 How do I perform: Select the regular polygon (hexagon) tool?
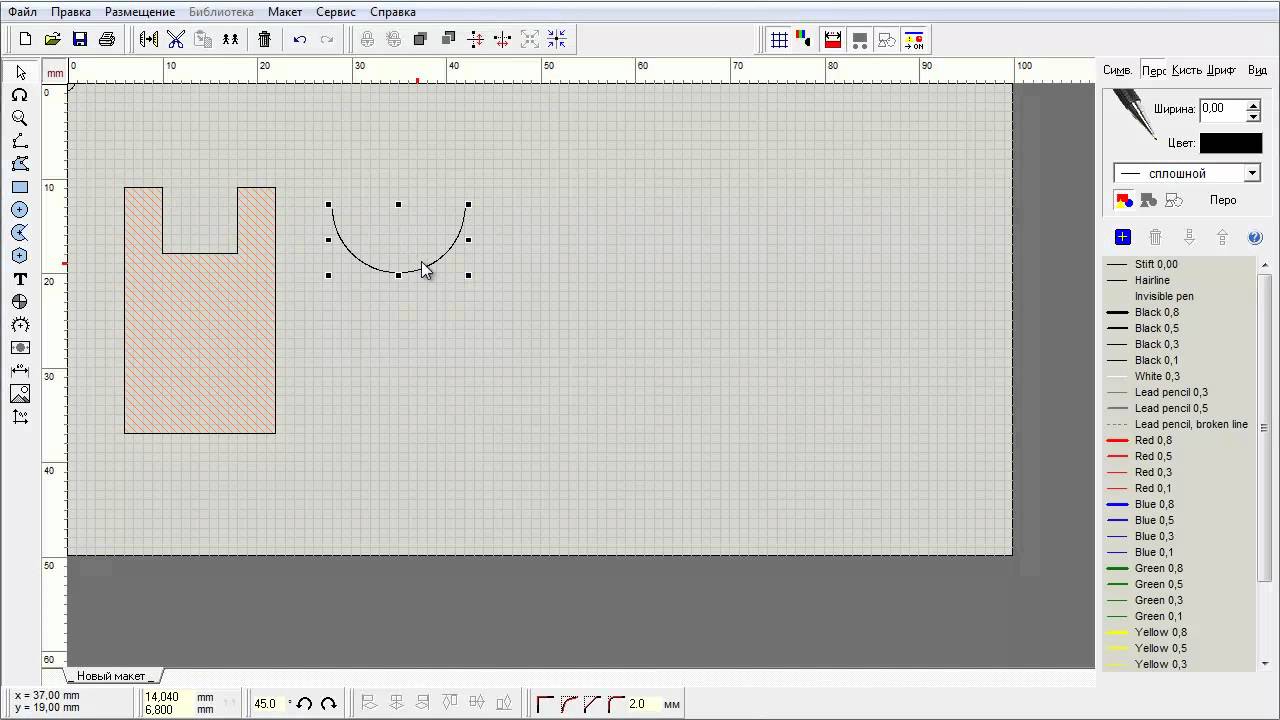tap(20, 256)
